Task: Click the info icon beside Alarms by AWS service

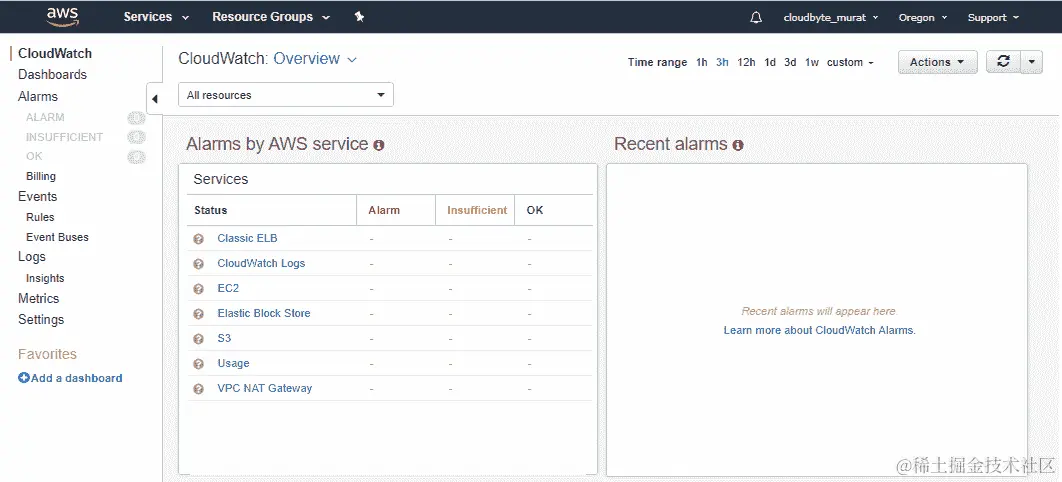Action: coord(379,145)
